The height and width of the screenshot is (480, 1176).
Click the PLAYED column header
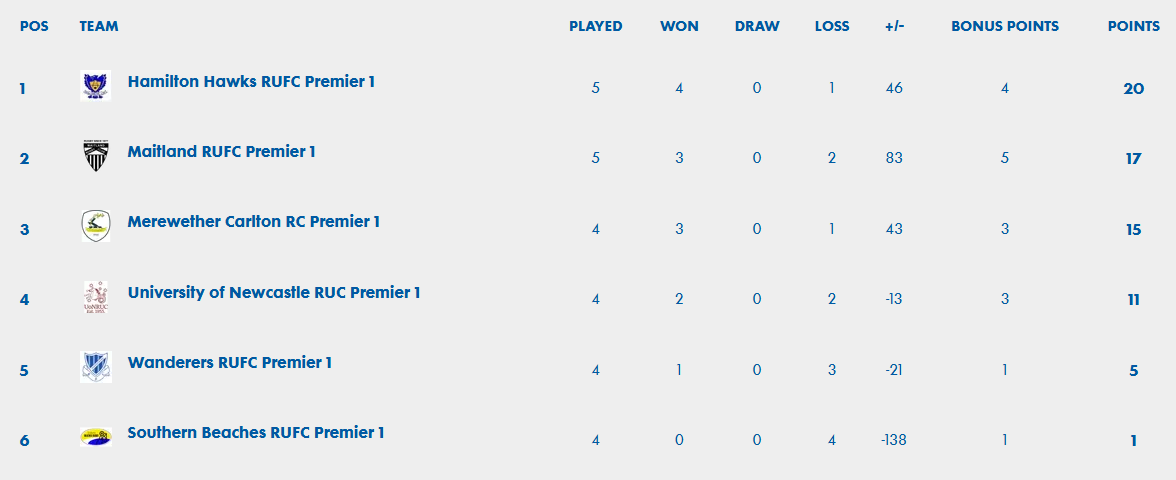click(596, 26)
